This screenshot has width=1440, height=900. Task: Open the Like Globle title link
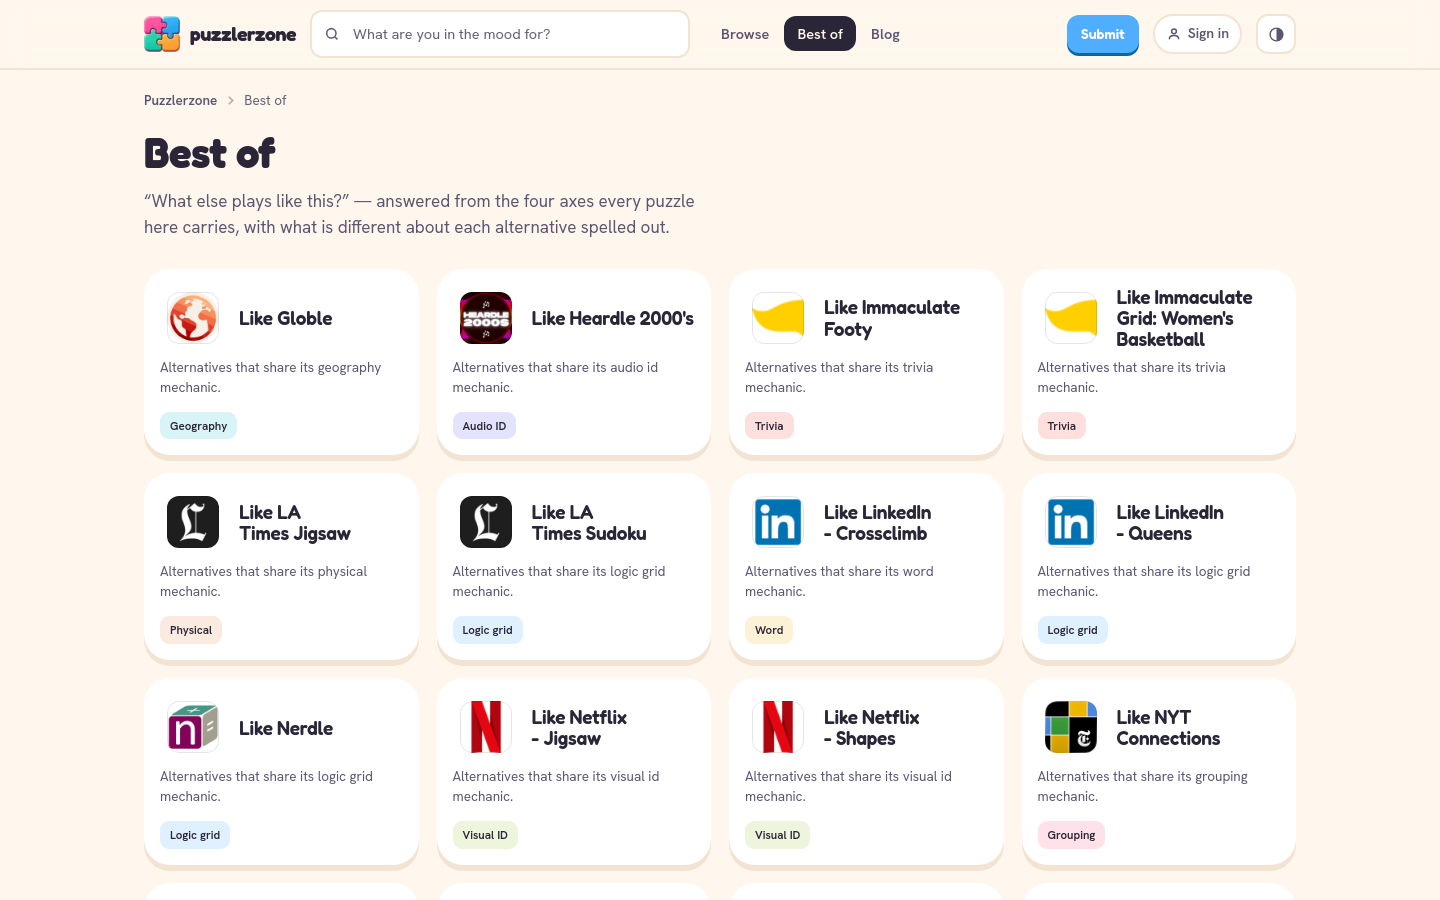tap(285, 318)
